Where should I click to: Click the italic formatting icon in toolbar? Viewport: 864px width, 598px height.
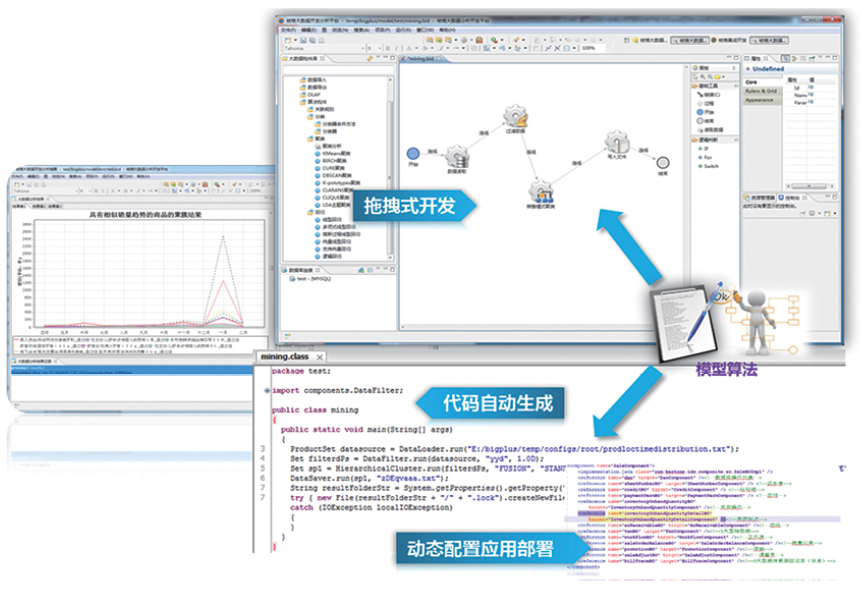point(396,49)
